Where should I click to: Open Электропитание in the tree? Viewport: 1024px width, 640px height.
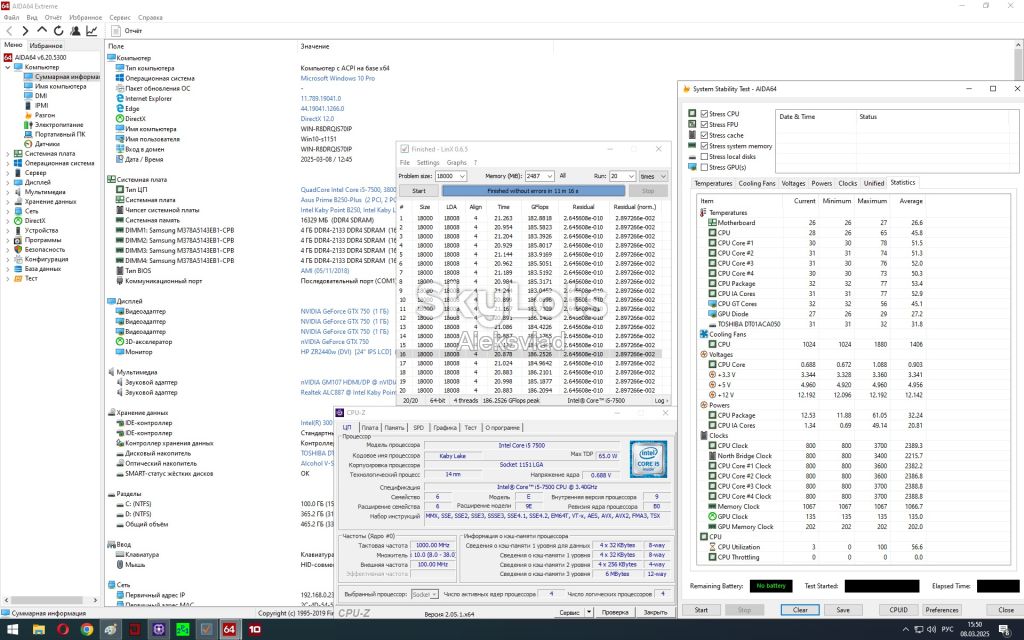click(59, 124)
